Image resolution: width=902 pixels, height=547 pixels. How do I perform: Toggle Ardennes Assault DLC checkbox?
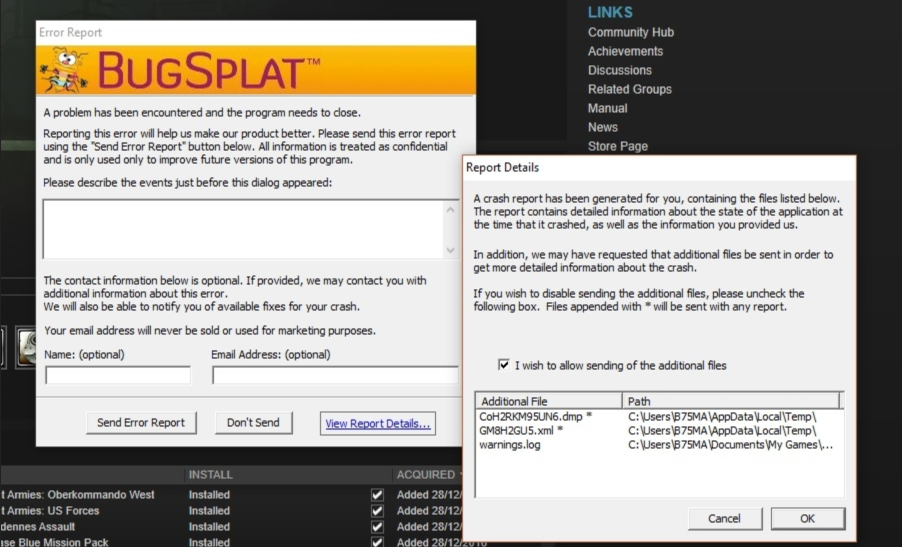377,527
